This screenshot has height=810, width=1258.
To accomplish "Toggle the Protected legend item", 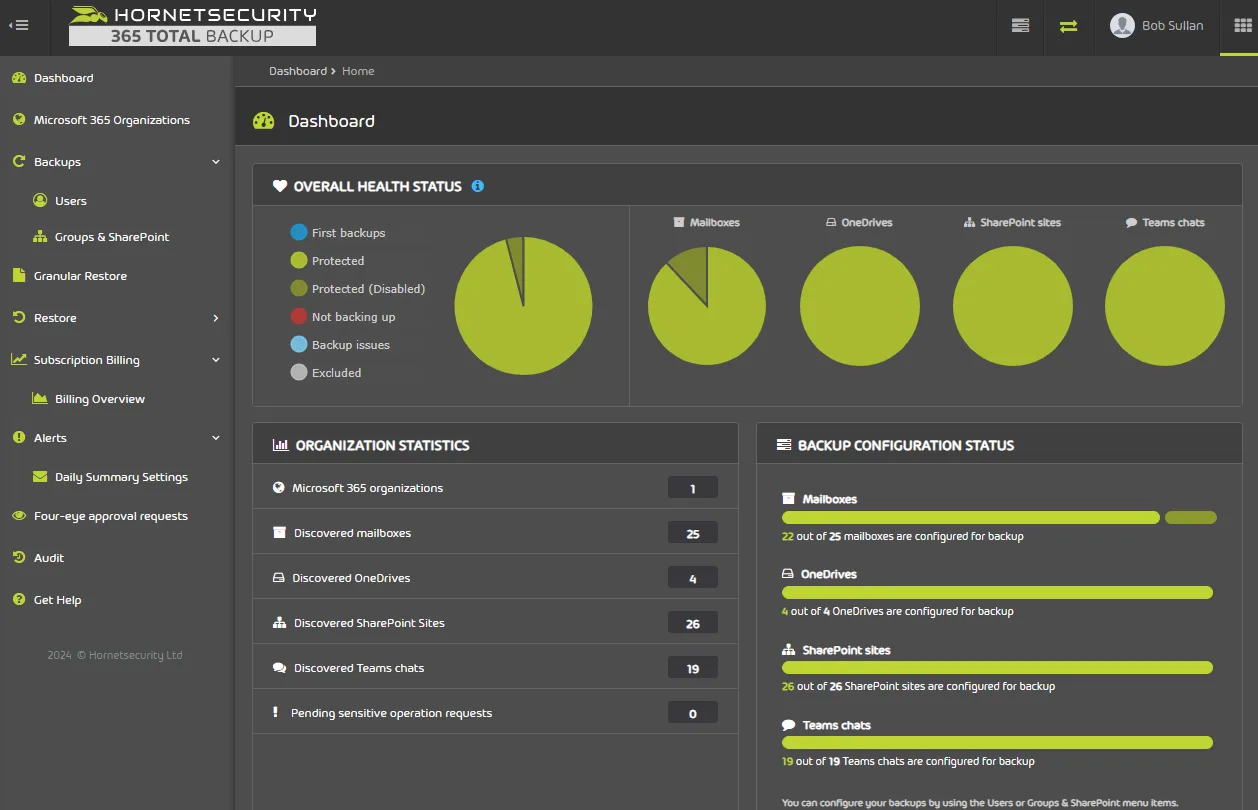I will [327, 261].
